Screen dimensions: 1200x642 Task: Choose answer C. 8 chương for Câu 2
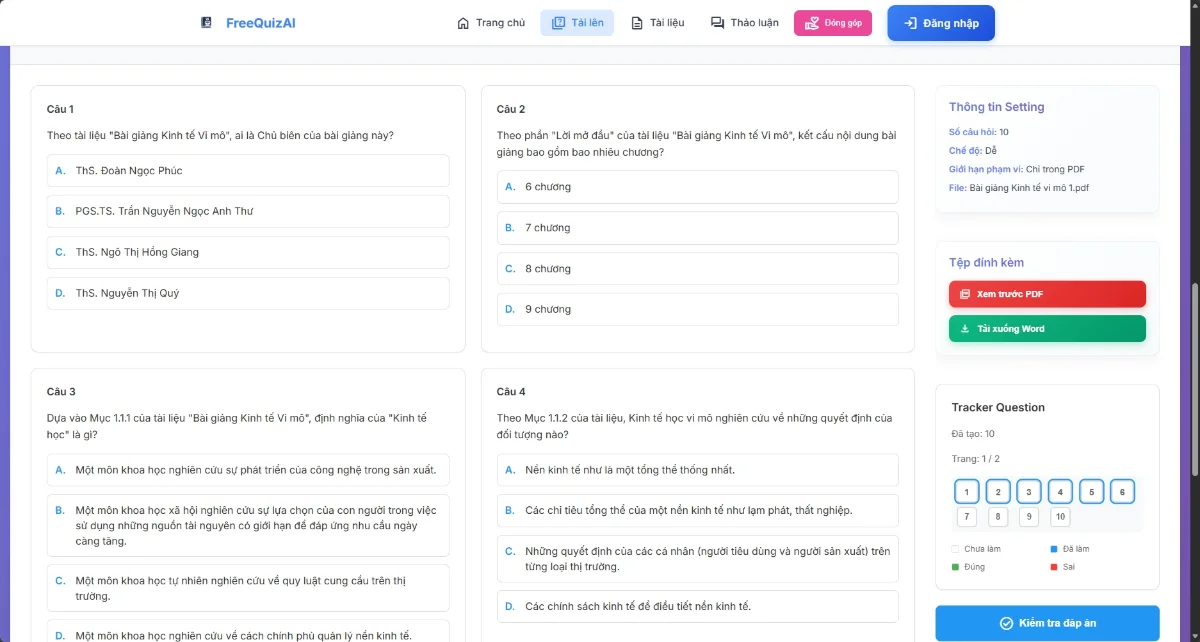pyautogui.click(x=697, y=269)
